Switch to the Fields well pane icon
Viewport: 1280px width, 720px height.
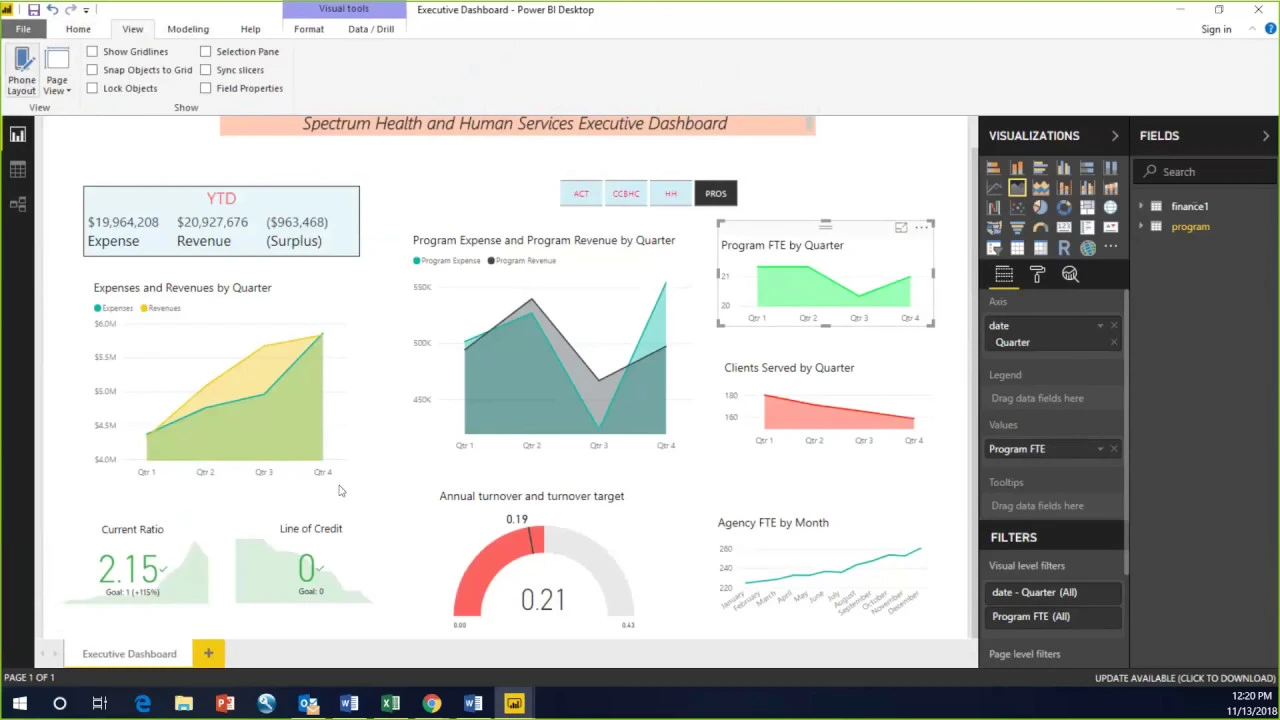(1004, 273)
